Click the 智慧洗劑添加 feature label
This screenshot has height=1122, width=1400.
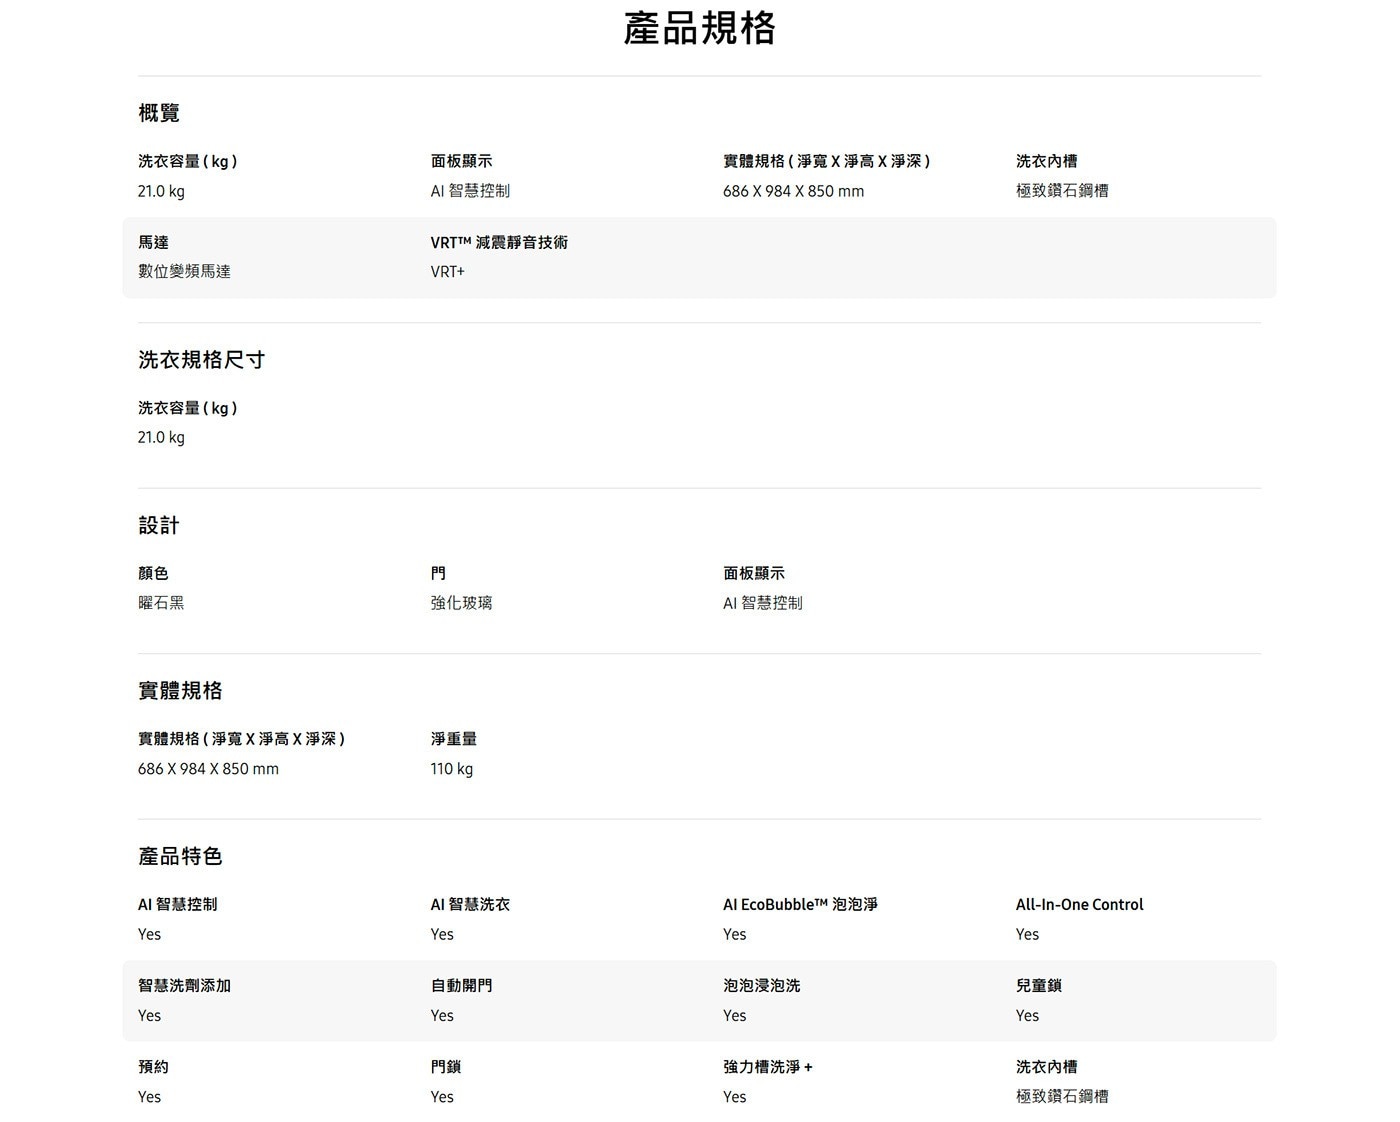pos(184,986)
